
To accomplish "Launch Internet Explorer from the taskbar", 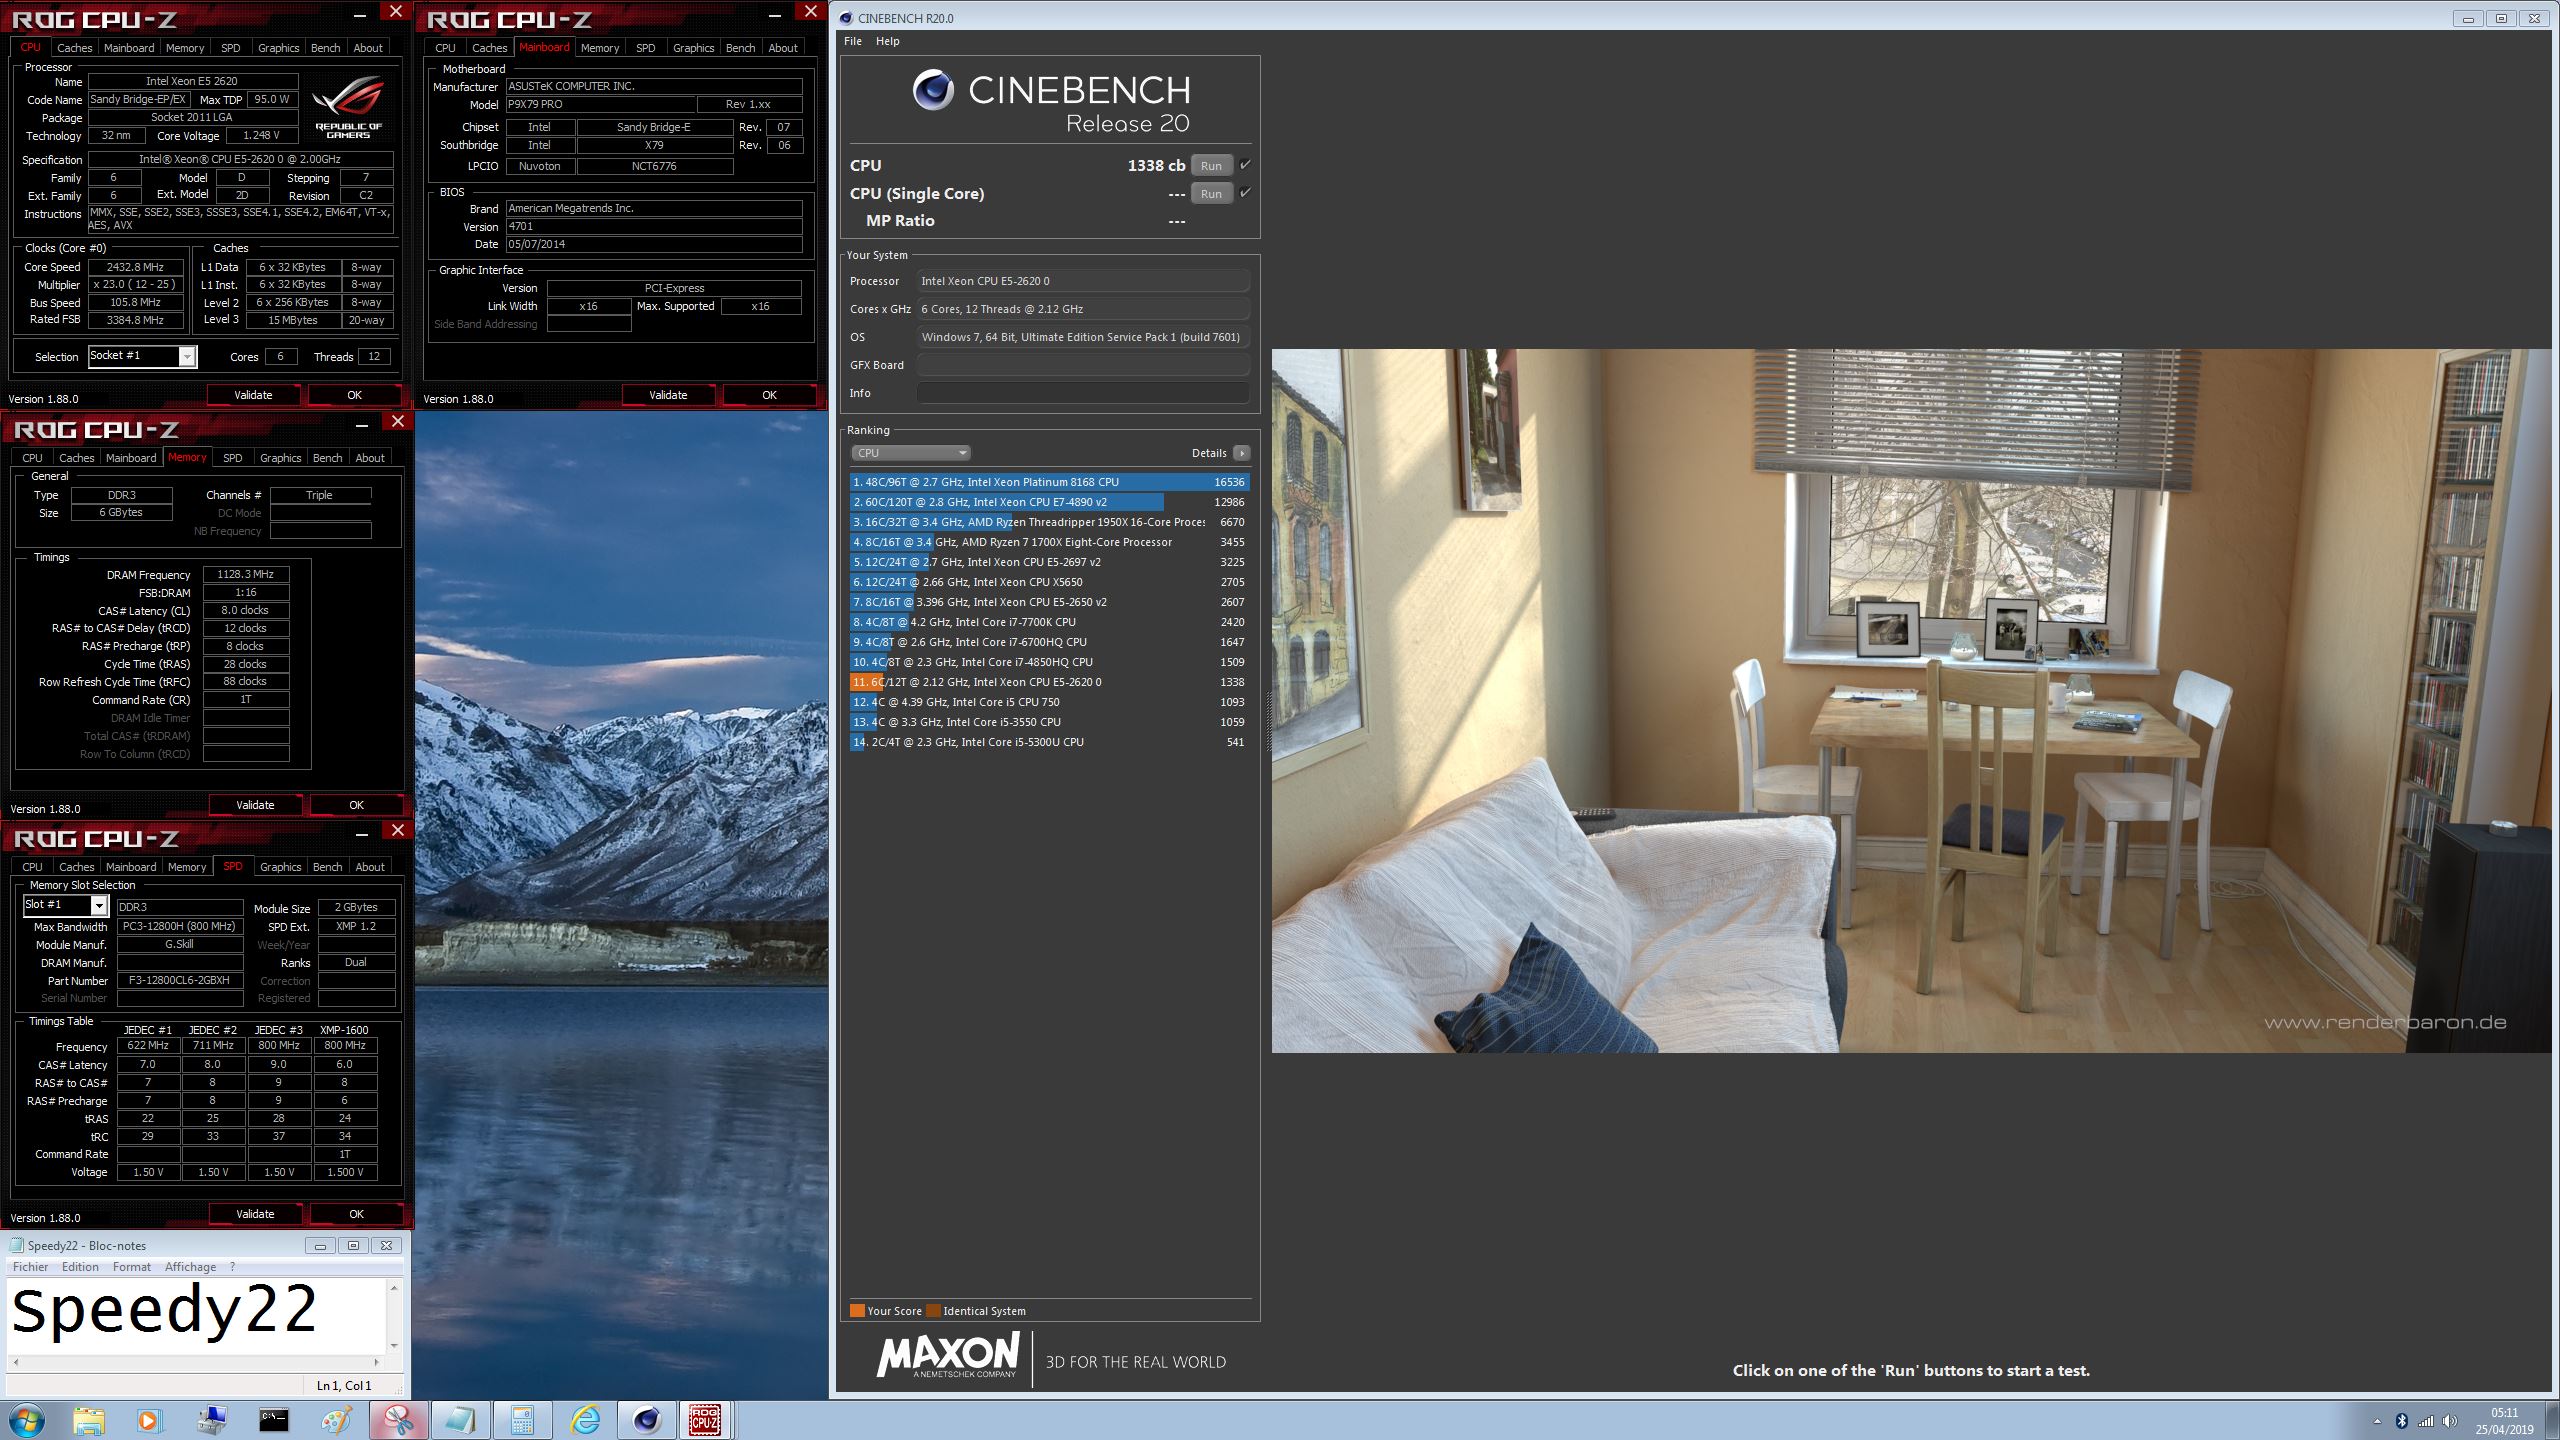I will click(x=585, y=1420).
